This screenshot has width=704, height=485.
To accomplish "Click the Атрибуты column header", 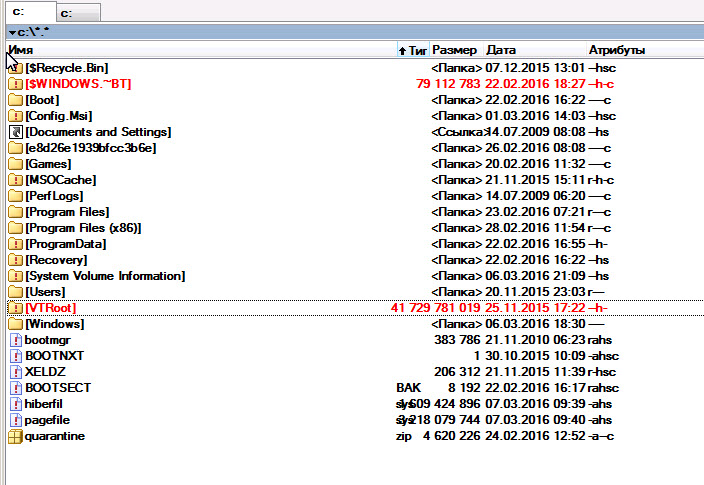I will 617,49.
